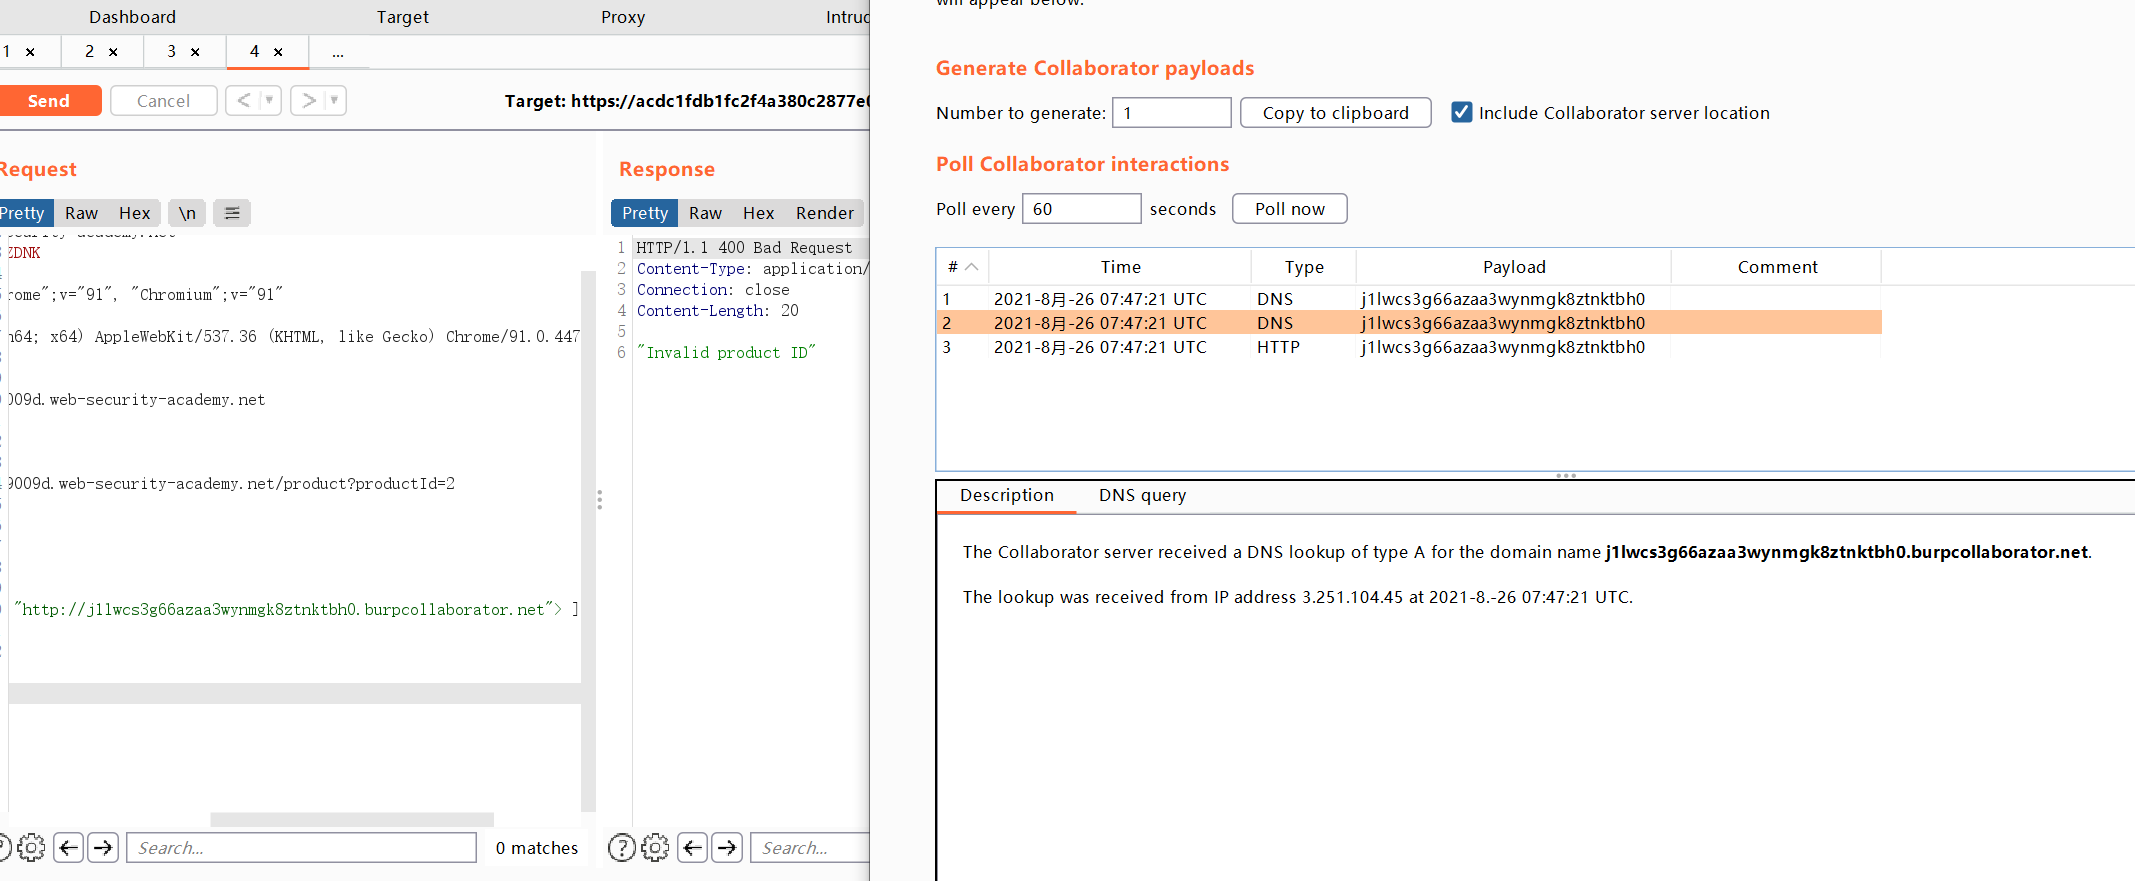Open new Repeater tab with ellipsis

(338, 52)
